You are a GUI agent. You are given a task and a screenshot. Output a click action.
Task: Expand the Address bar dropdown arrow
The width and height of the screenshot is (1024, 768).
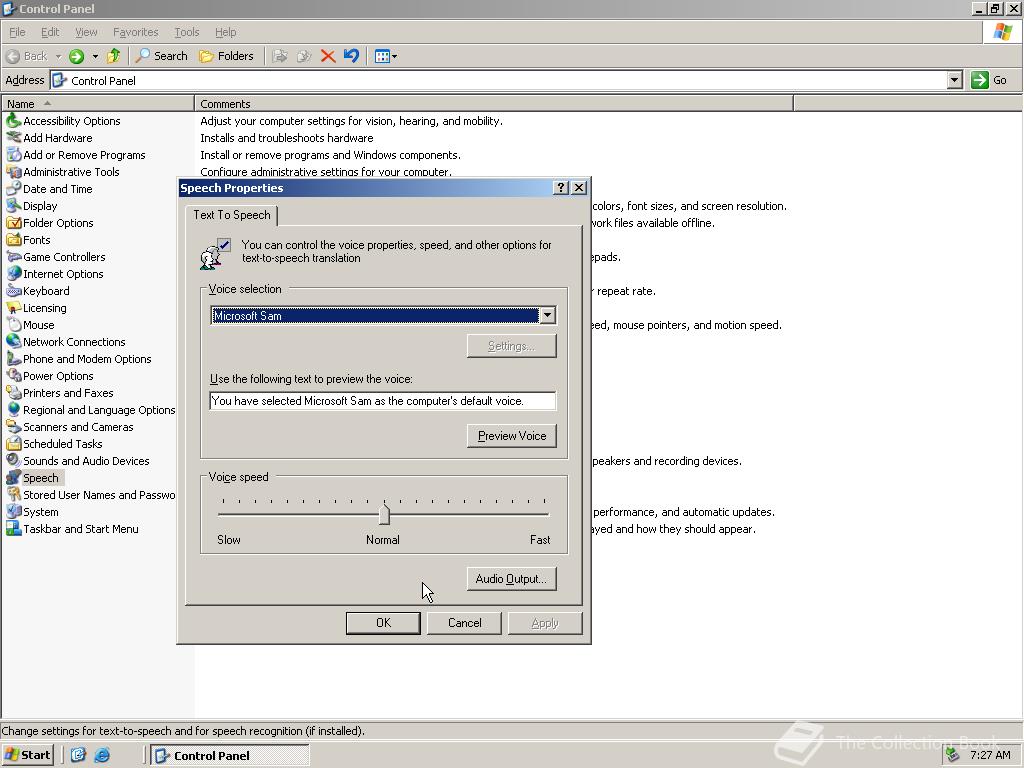(x=954, y=80)
